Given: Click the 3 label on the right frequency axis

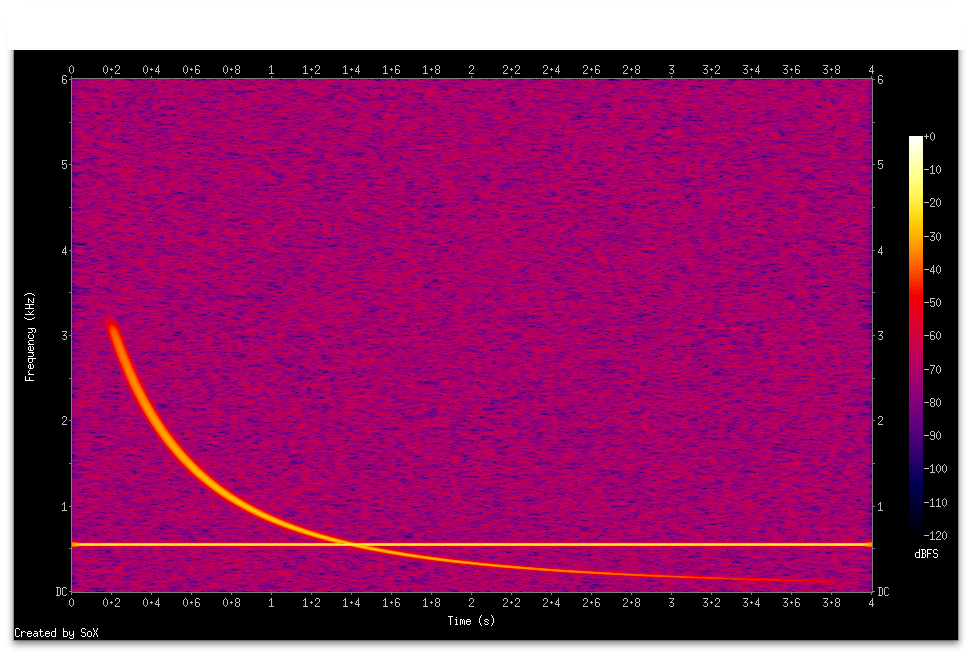Looking at the screenshot, I should tap(879, 337).
